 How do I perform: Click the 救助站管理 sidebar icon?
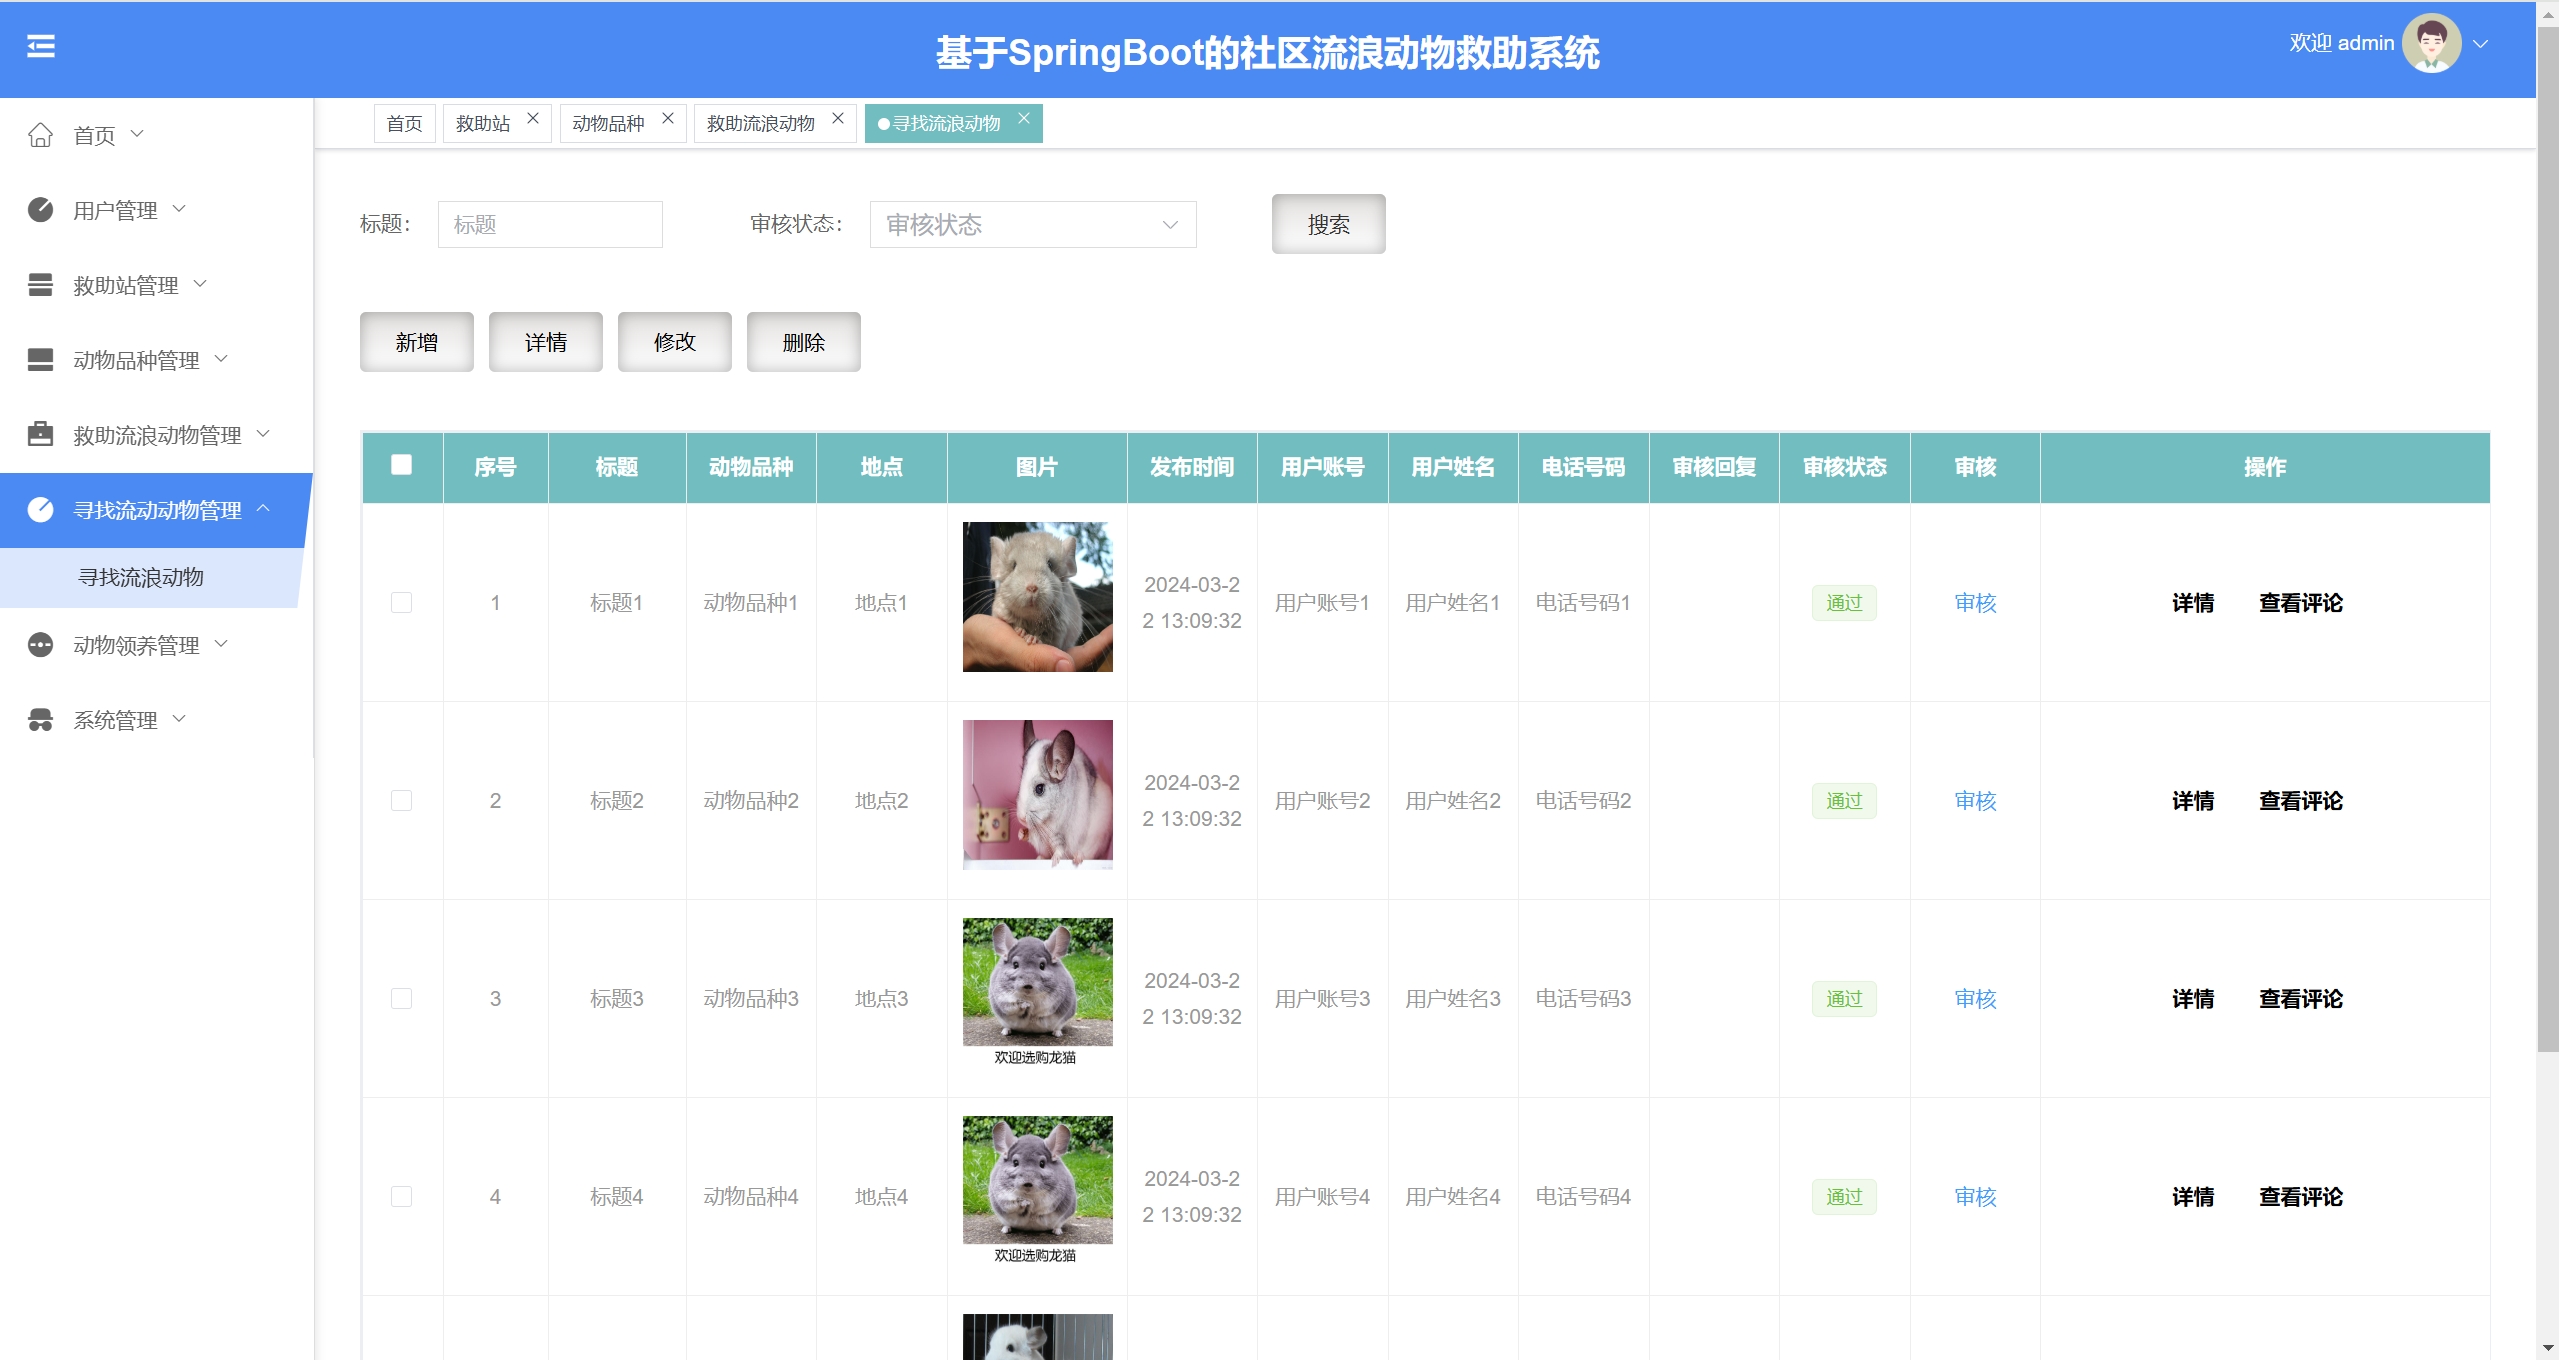click(40, 285)
